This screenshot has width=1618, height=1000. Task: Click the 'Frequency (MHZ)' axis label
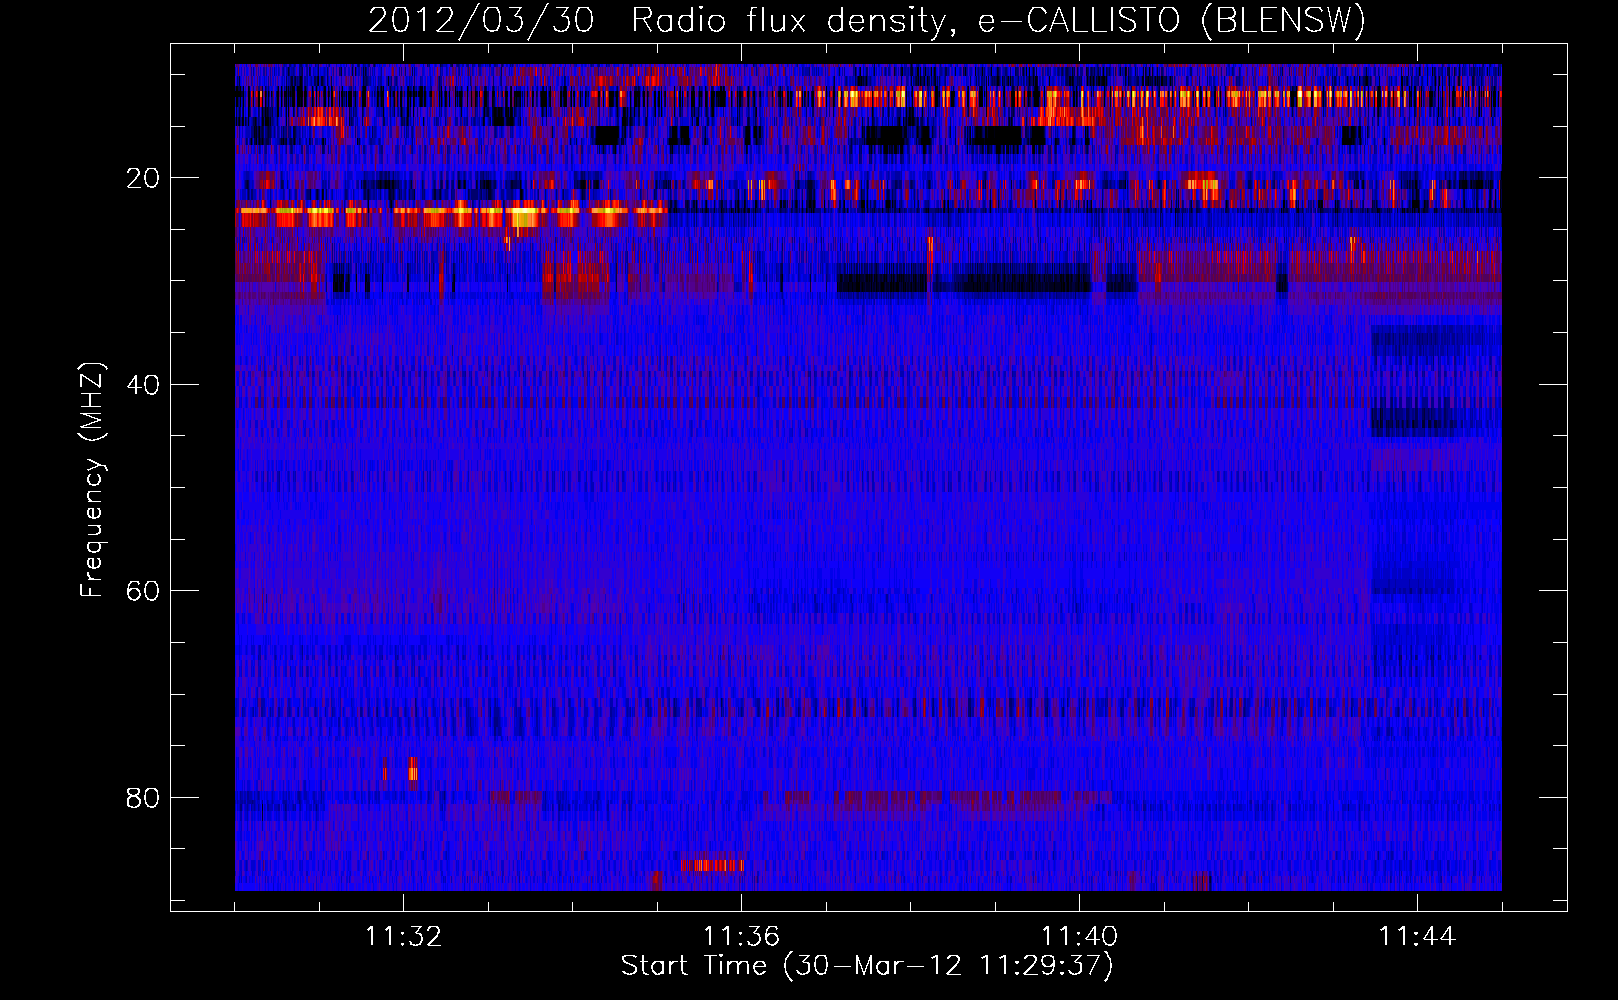(92, 481)
